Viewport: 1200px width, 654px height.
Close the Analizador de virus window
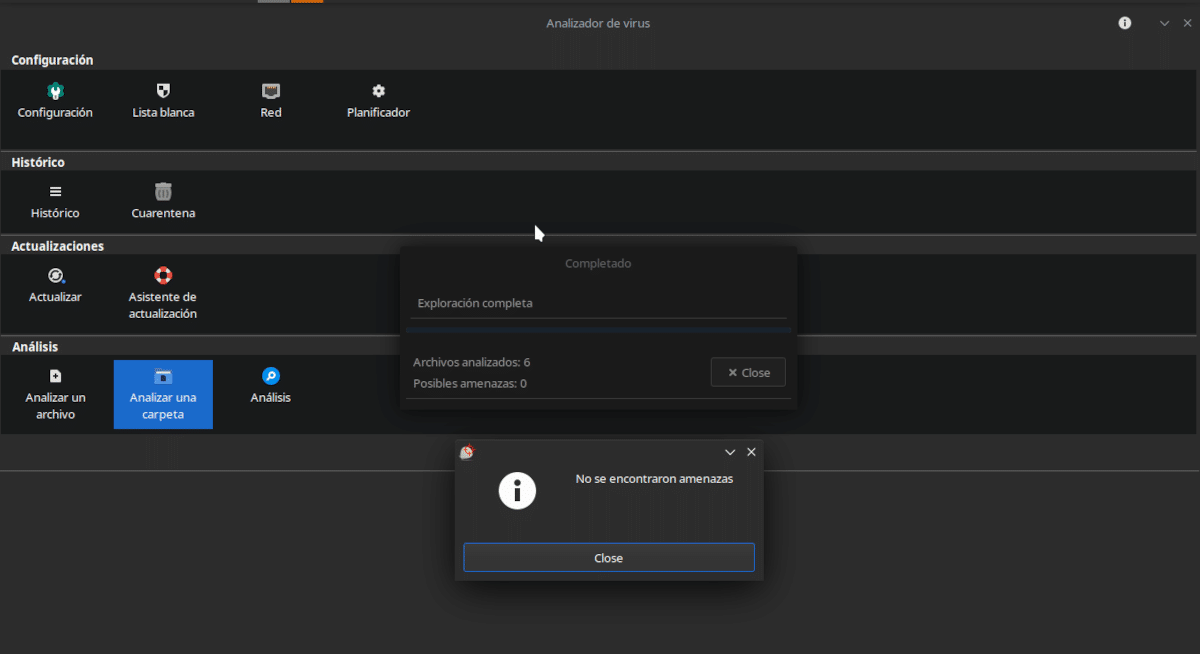pos(1186,23)
